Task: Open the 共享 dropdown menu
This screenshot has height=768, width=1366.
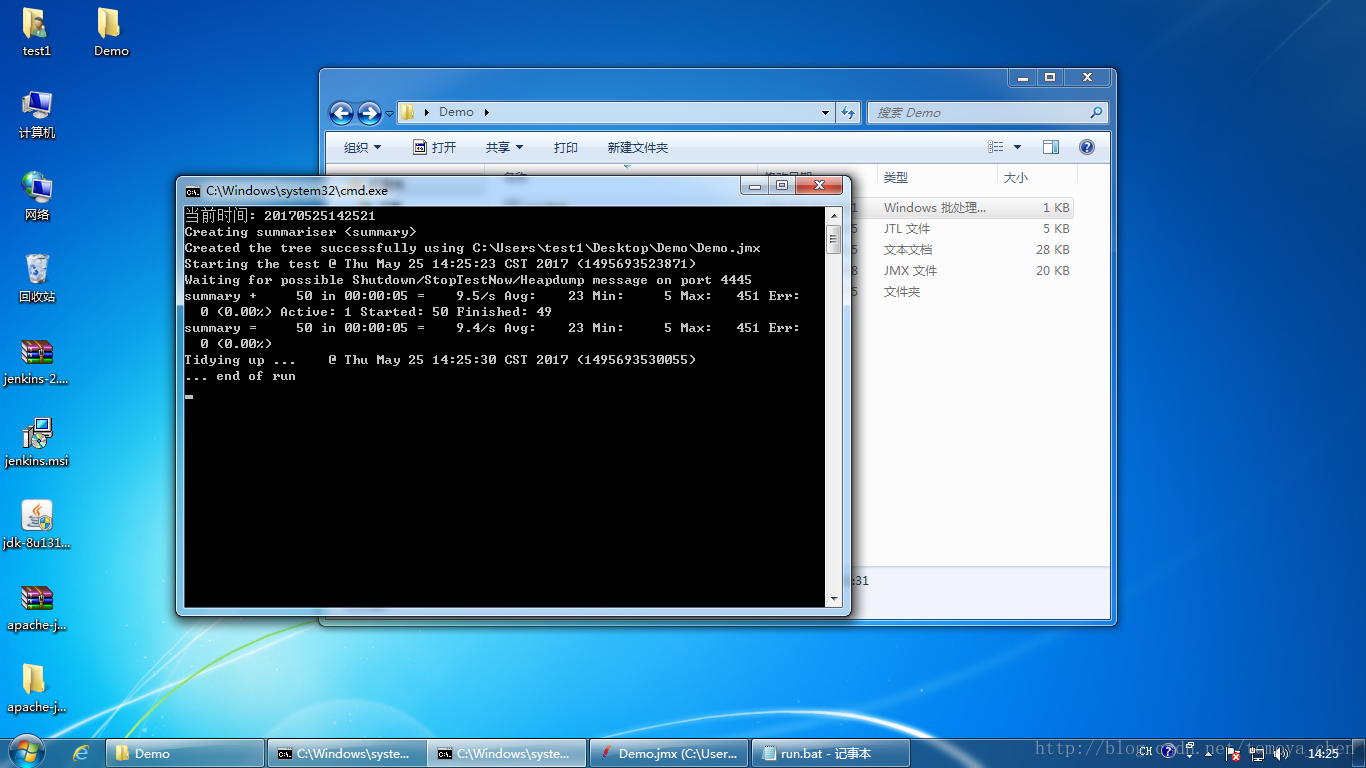Action: pyautogui.click(x=505, y=147)
